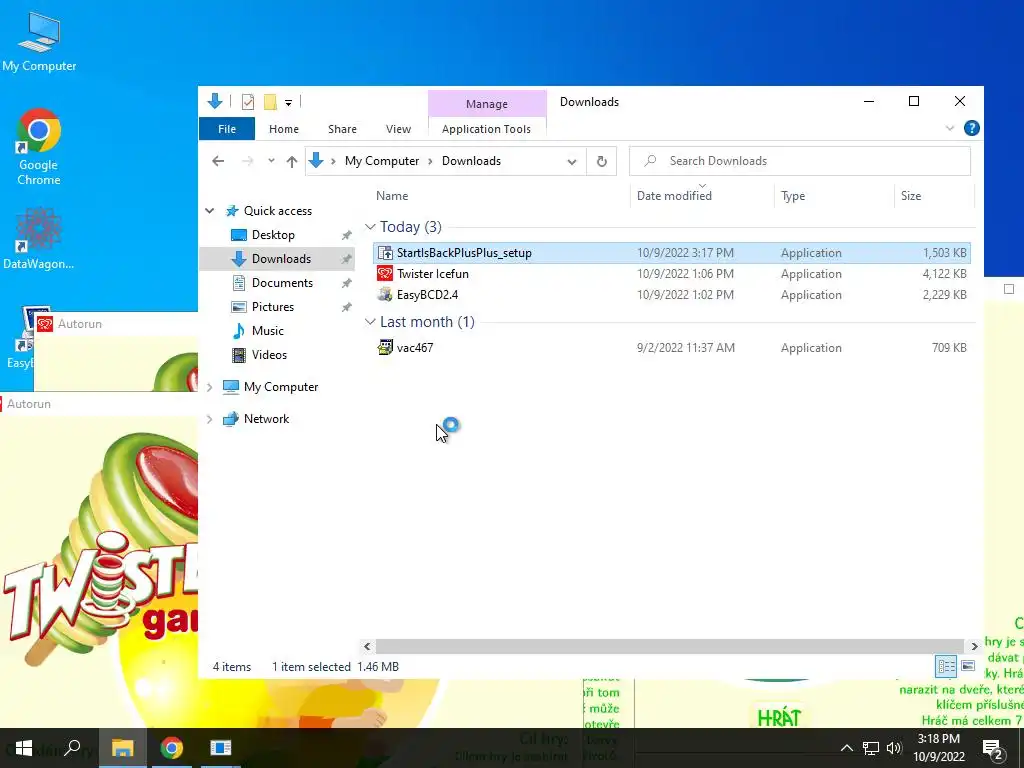Switch to the View ribbon tab
The image size is (1024, 768).
click(x=398, y=129)
